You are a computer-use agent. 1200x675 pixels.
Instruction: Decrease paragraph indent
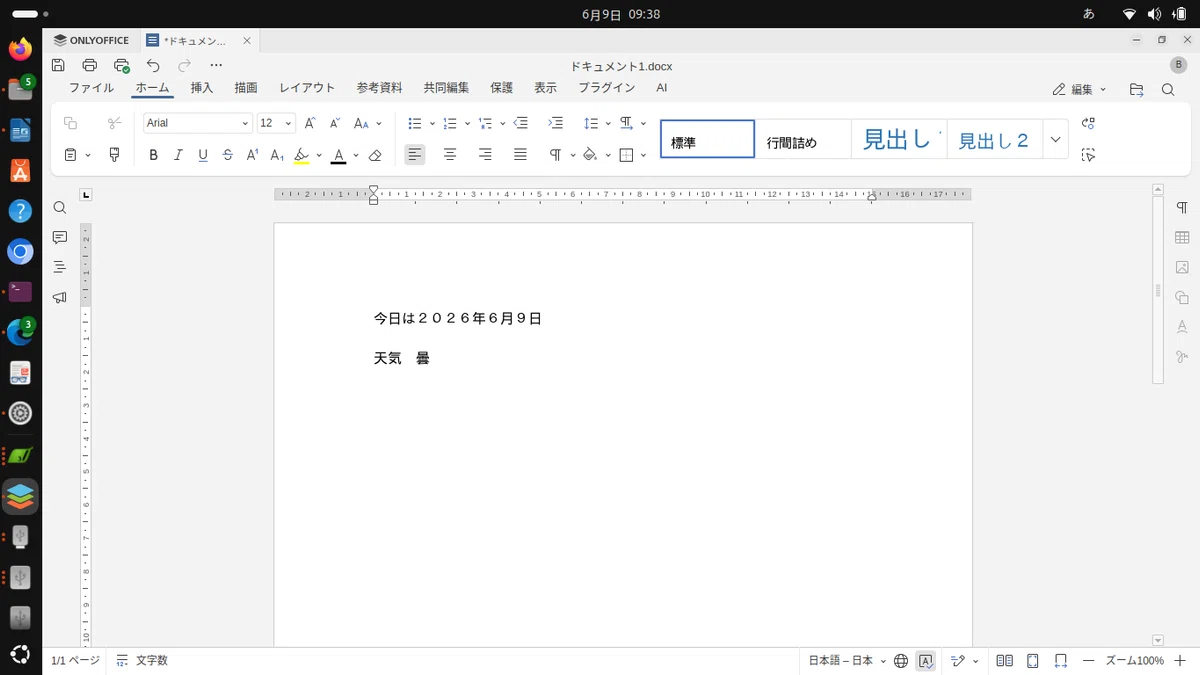[520, 123]
